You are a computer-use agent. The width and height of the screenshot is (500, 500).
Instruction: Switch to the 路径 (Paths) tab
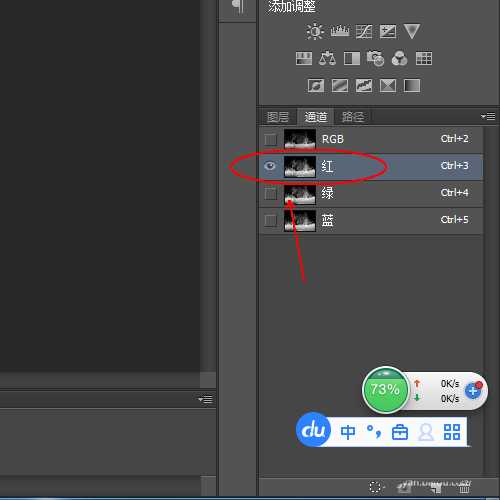click(352, 117)
